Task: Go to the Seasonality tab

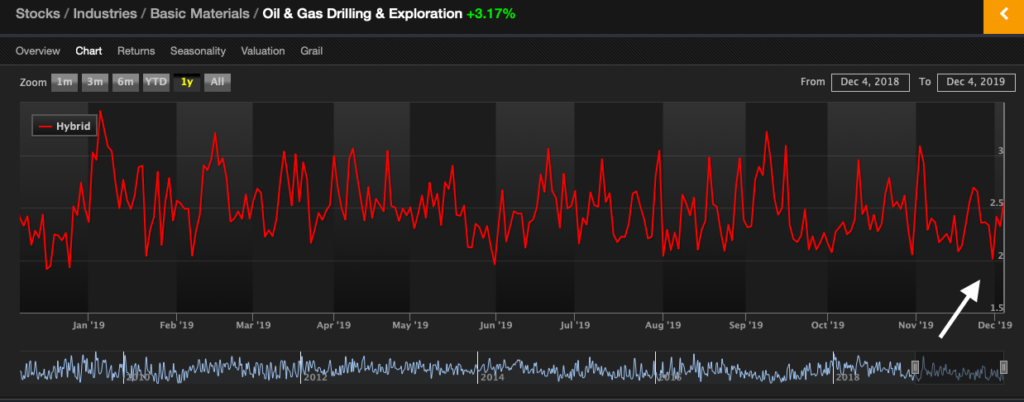Action: 198,51
